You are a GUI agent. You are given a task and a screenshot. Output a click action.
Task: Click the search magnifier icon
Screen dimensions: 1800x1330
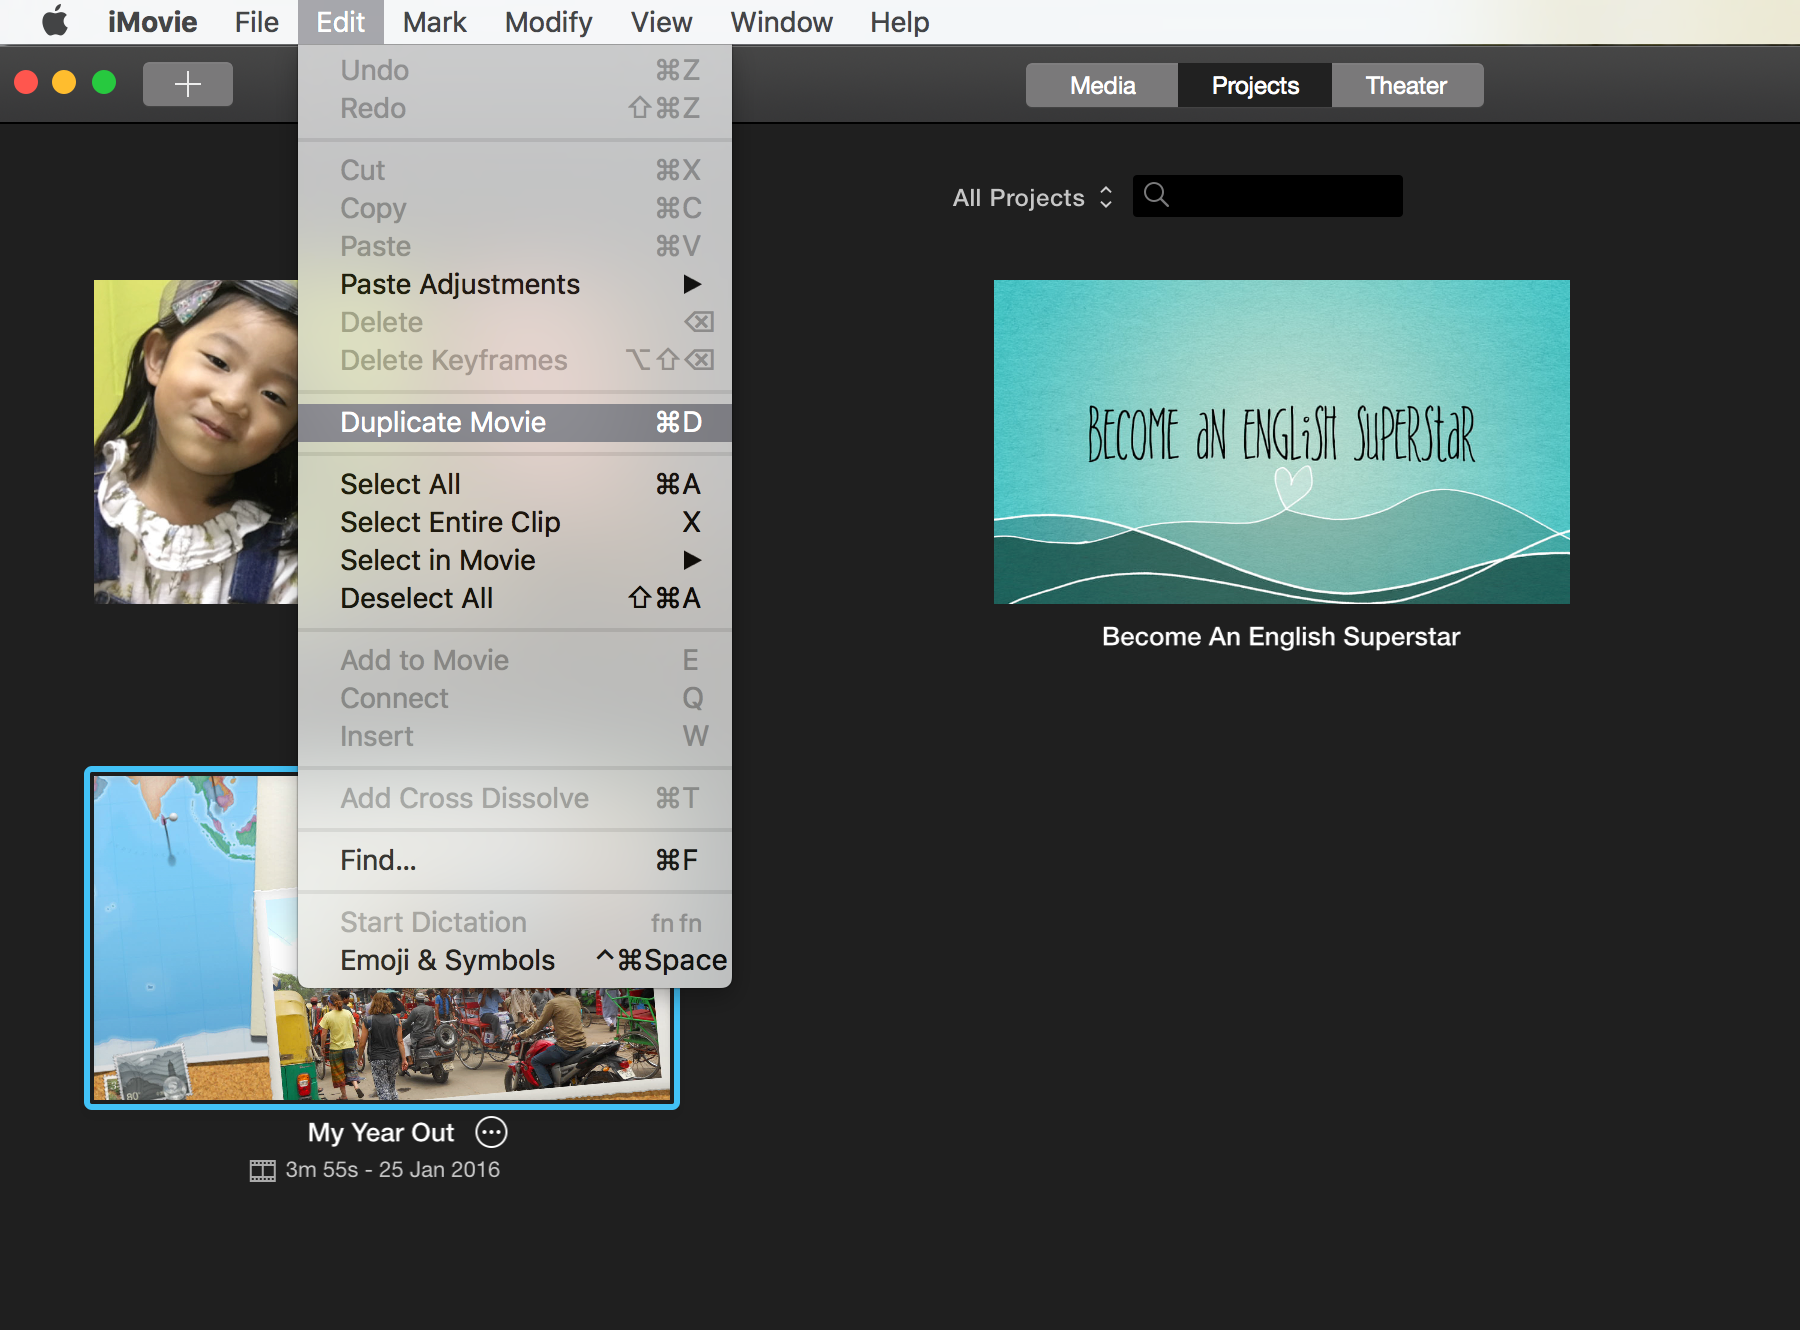click(x=1156, y=195)
